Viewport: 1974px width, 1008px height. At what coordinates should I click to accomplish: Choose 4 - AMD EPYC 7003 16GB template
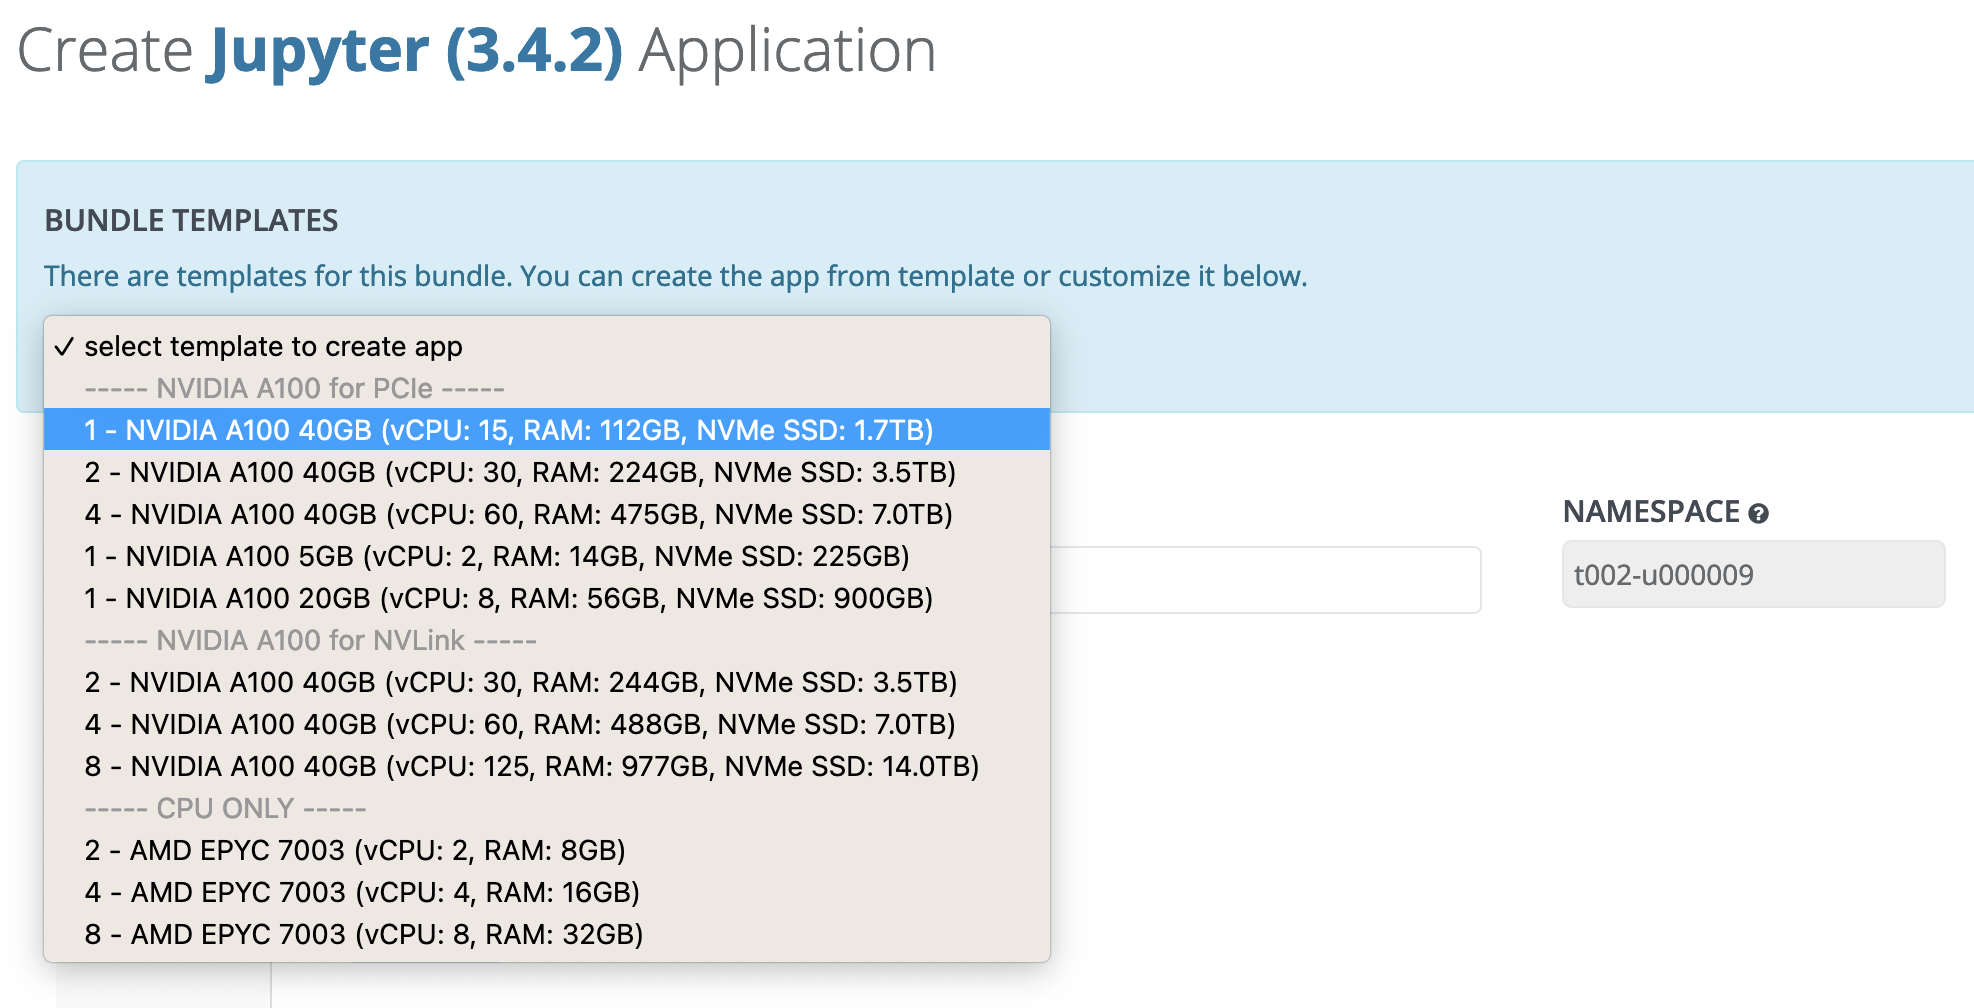[547, 892]
